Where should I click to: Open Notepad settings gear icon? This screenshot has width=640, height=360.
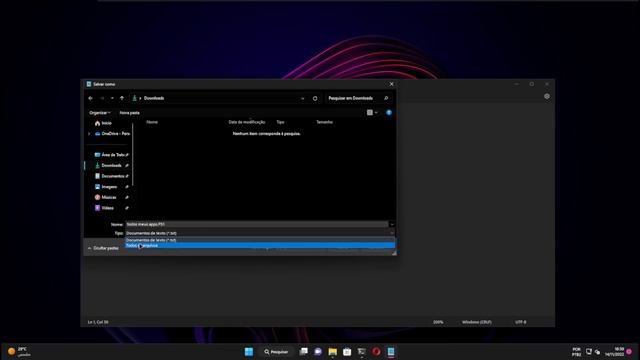547,97
